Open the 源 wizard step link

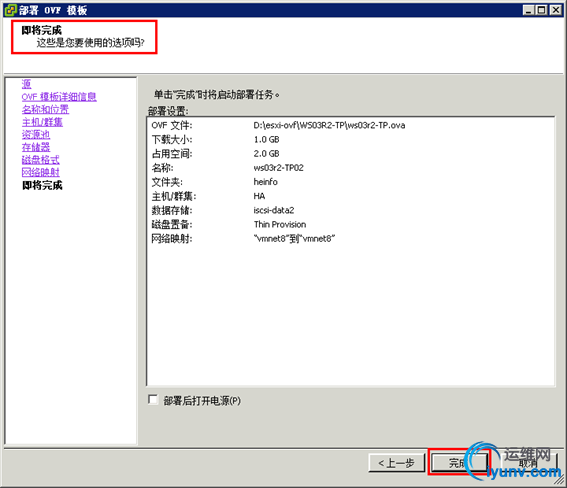coord(26,84)
